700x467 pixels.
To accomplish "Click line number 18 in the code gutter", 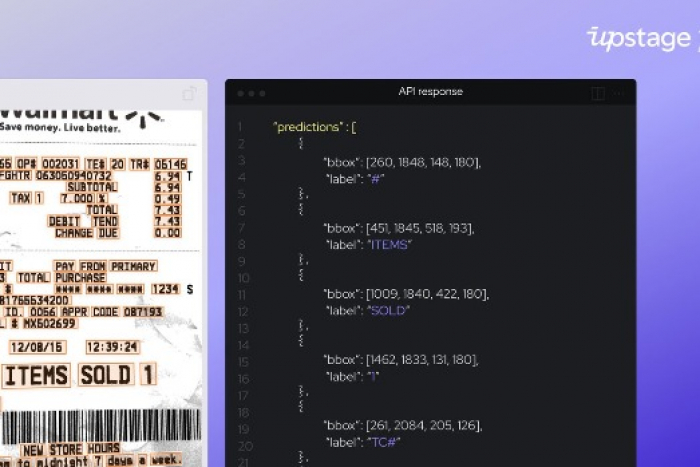I will [x=244, y=412].
